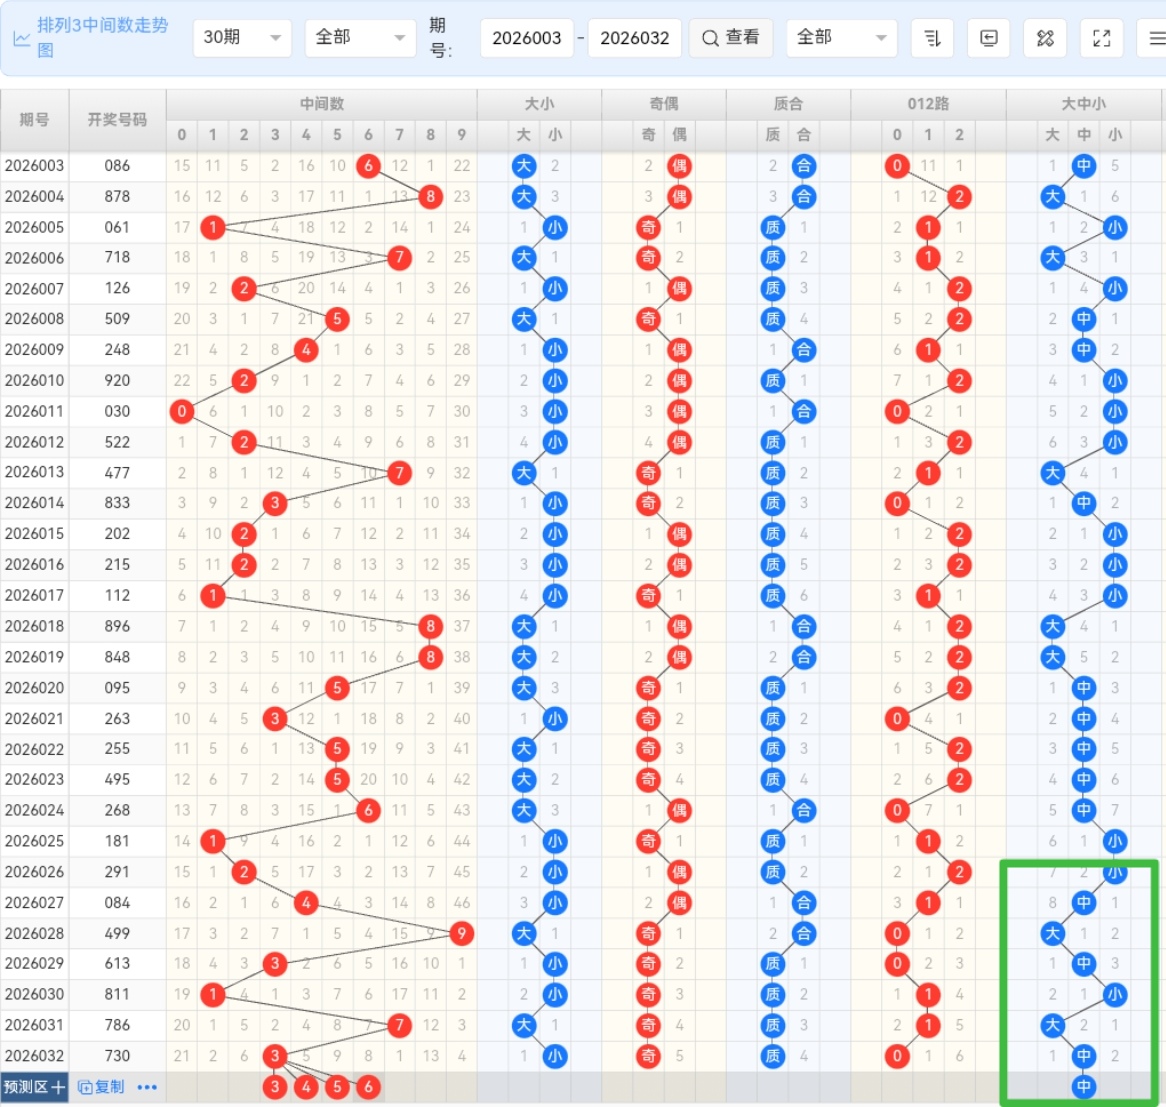The image size is (1166, 1107).
Task: Toggle the blue 中 prediction ball at the bottom
Action: 1083,1087
